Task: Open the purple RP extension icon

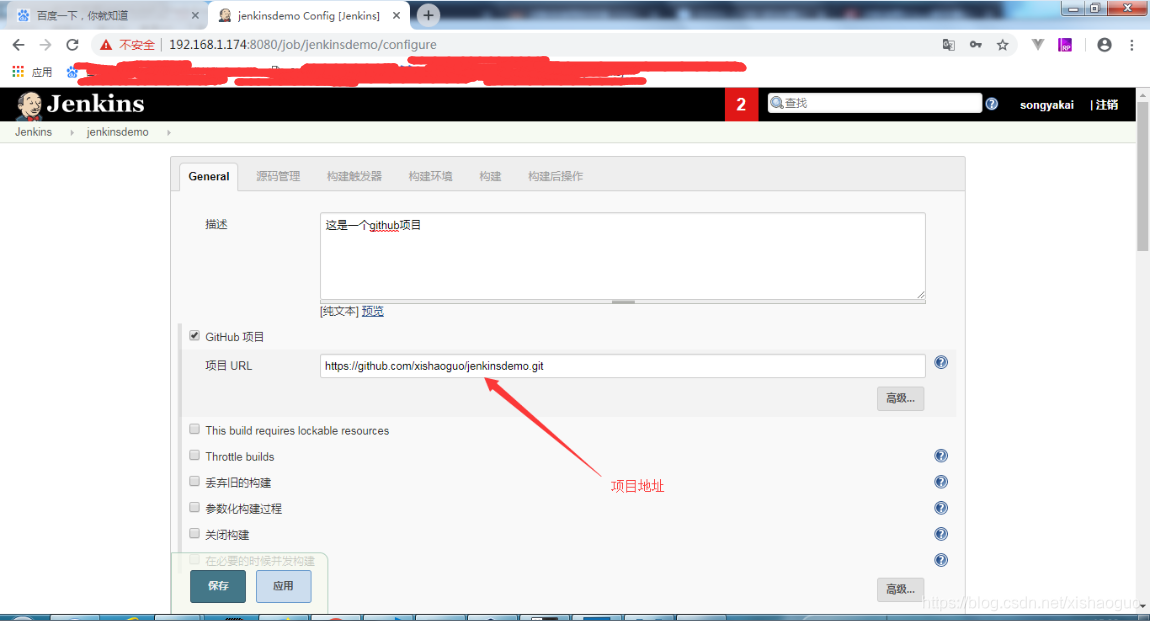Action: tap(1065, 45)
